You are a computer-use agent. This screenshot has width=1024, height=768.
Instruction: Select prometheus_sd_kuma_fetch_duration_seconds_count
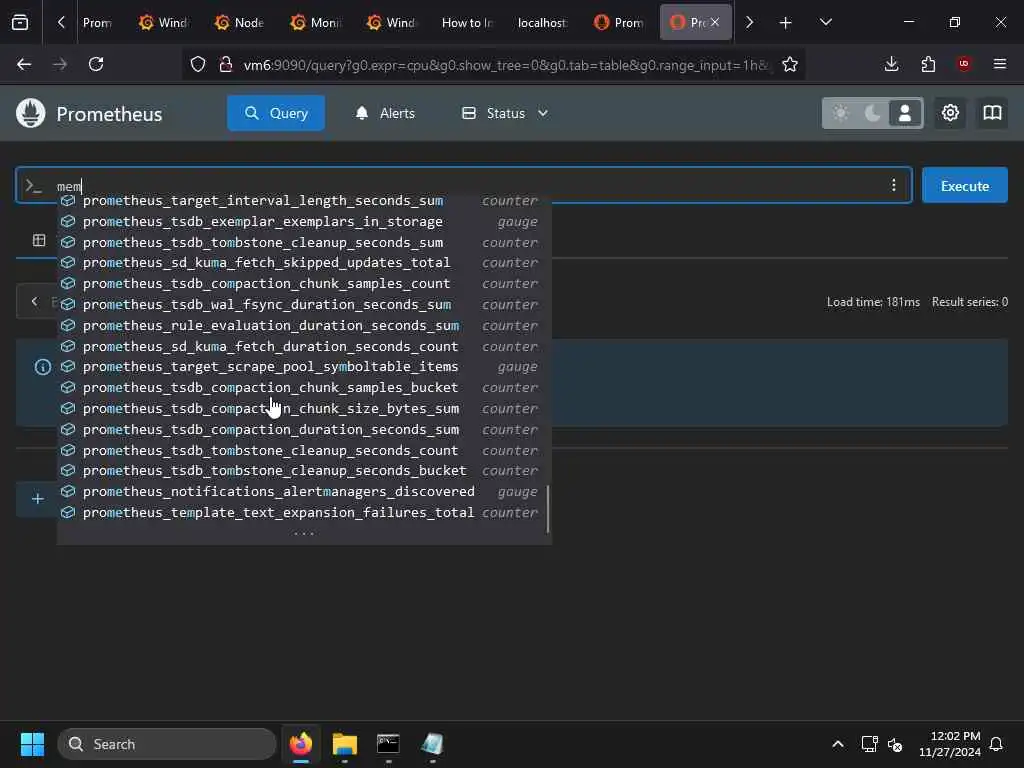click(x=304, y=346)
